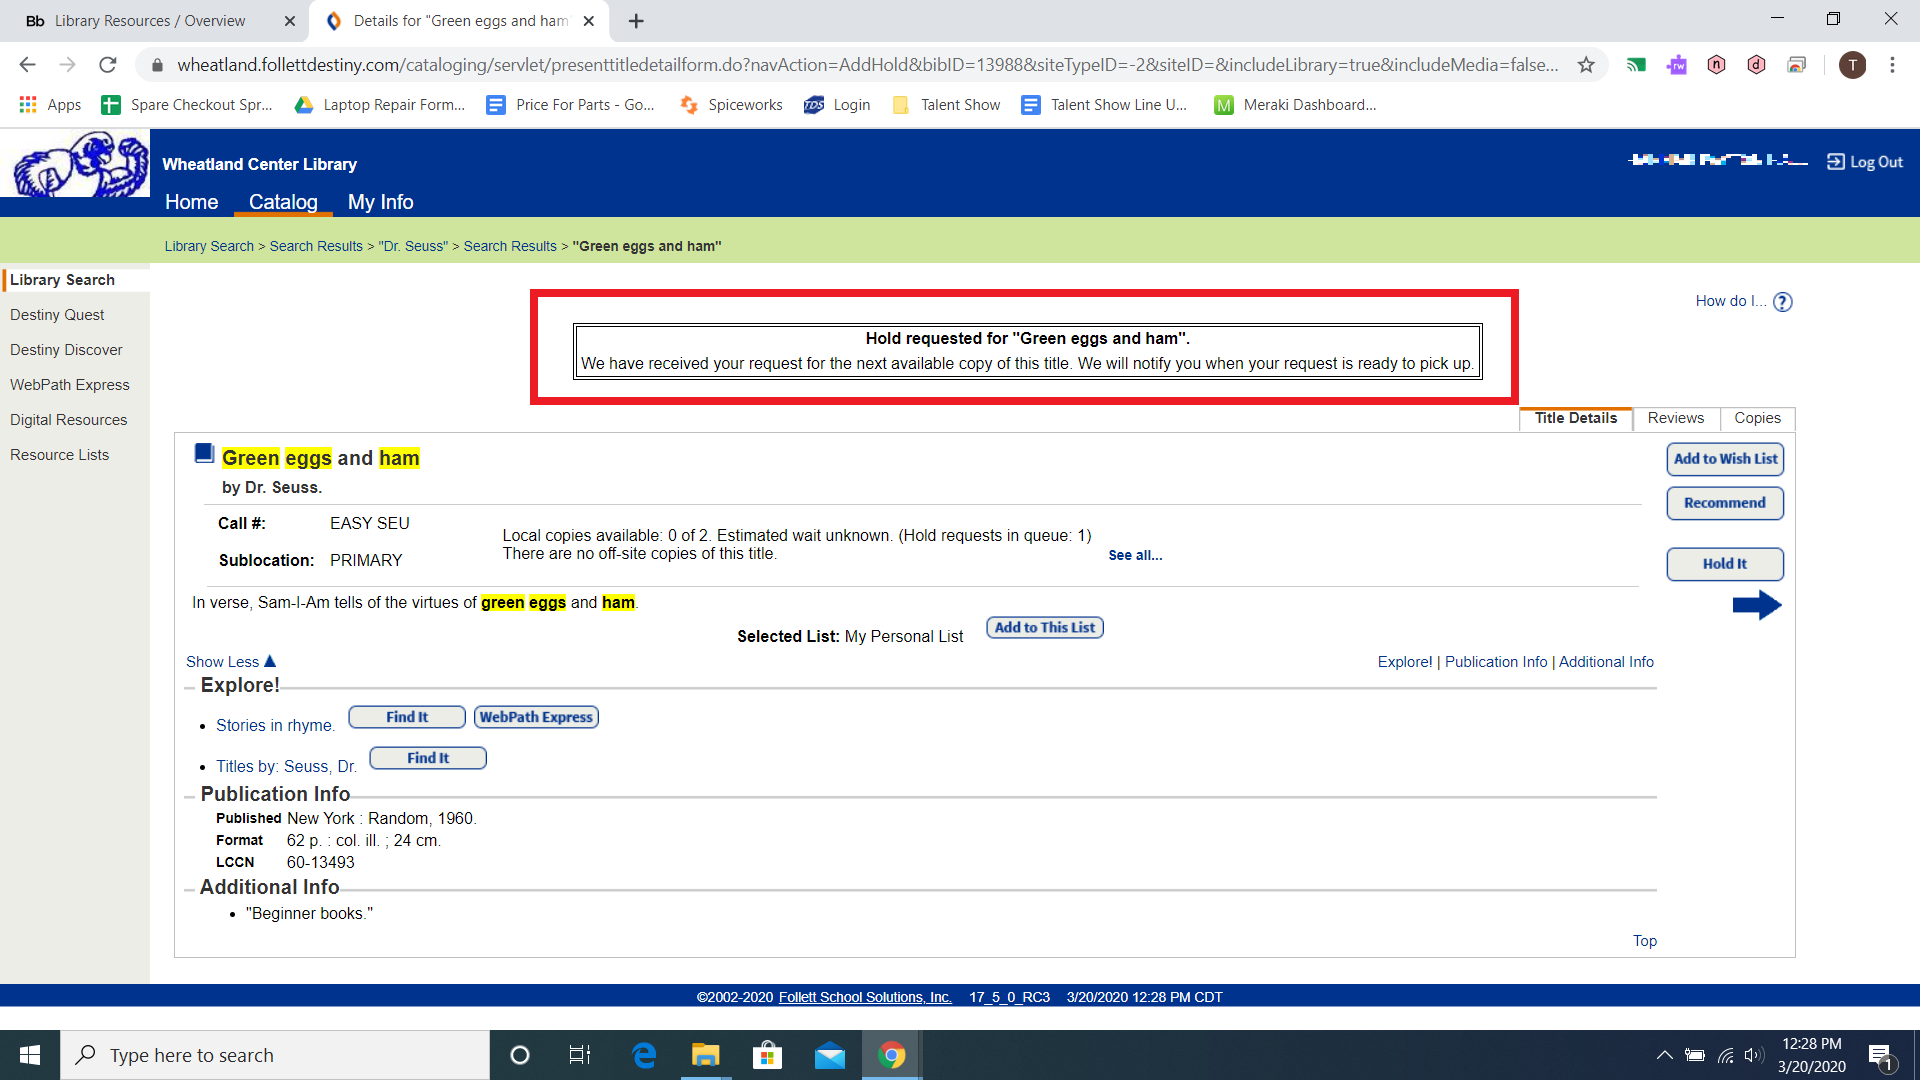This screenshot has height=1080, width=1920.
Task: Click the Log Out icon
Action: (x=1836, y=162)
